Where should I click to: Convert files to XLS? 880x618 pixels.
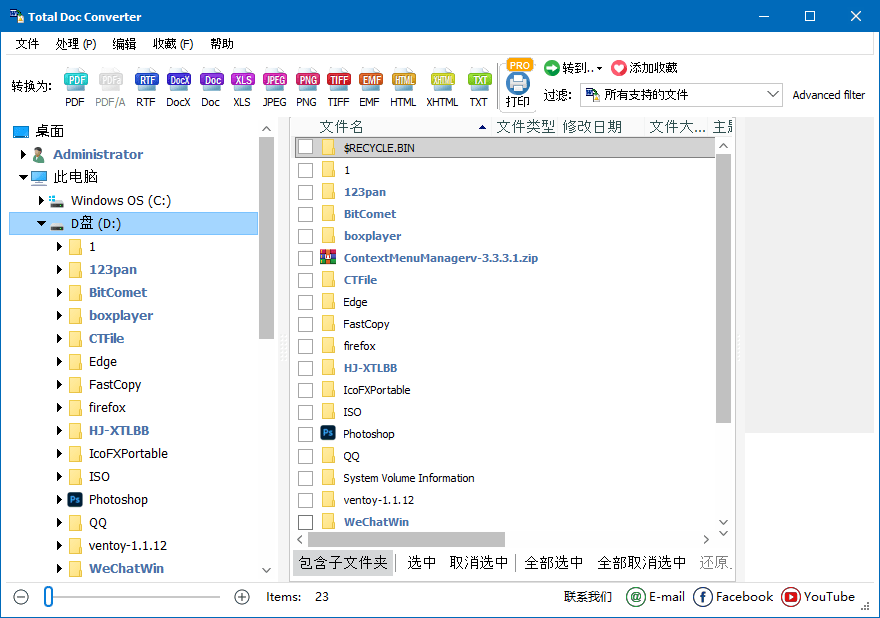242,80
